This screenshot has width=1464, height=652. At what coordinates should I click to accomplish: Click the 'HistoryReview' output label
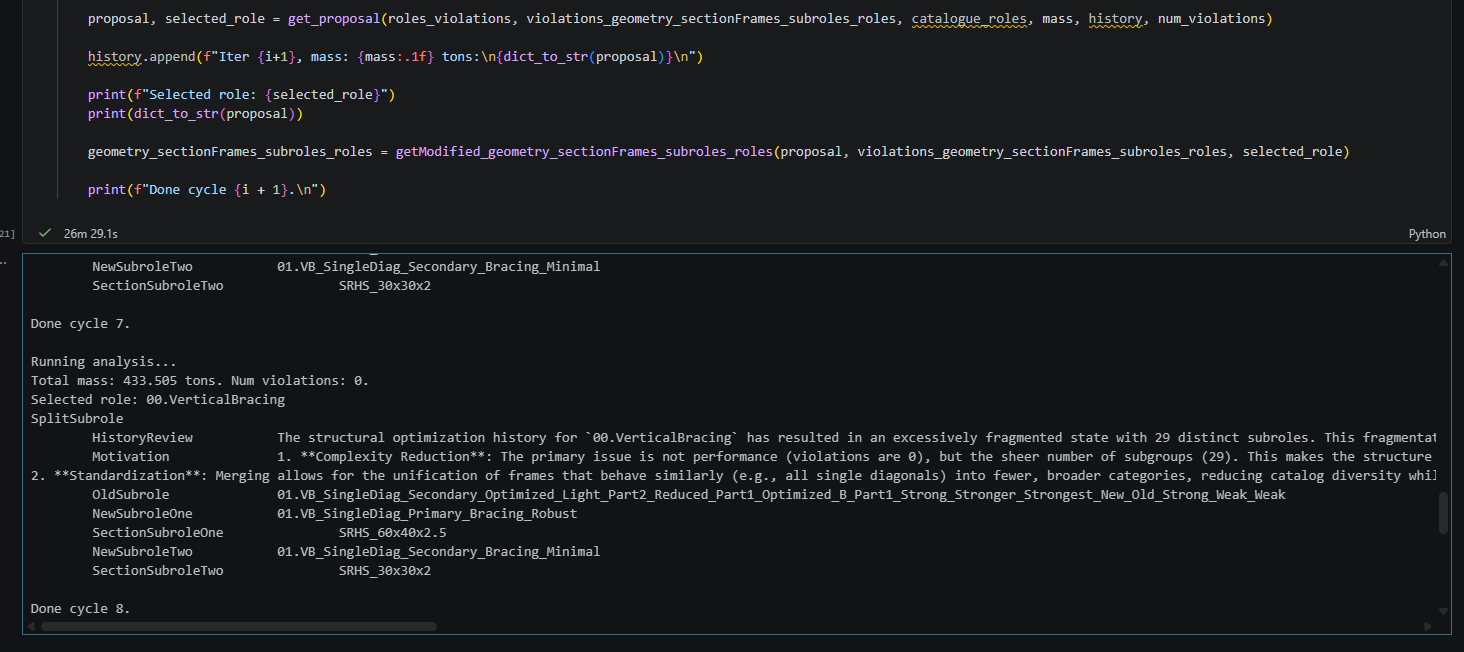pos(142,438)
